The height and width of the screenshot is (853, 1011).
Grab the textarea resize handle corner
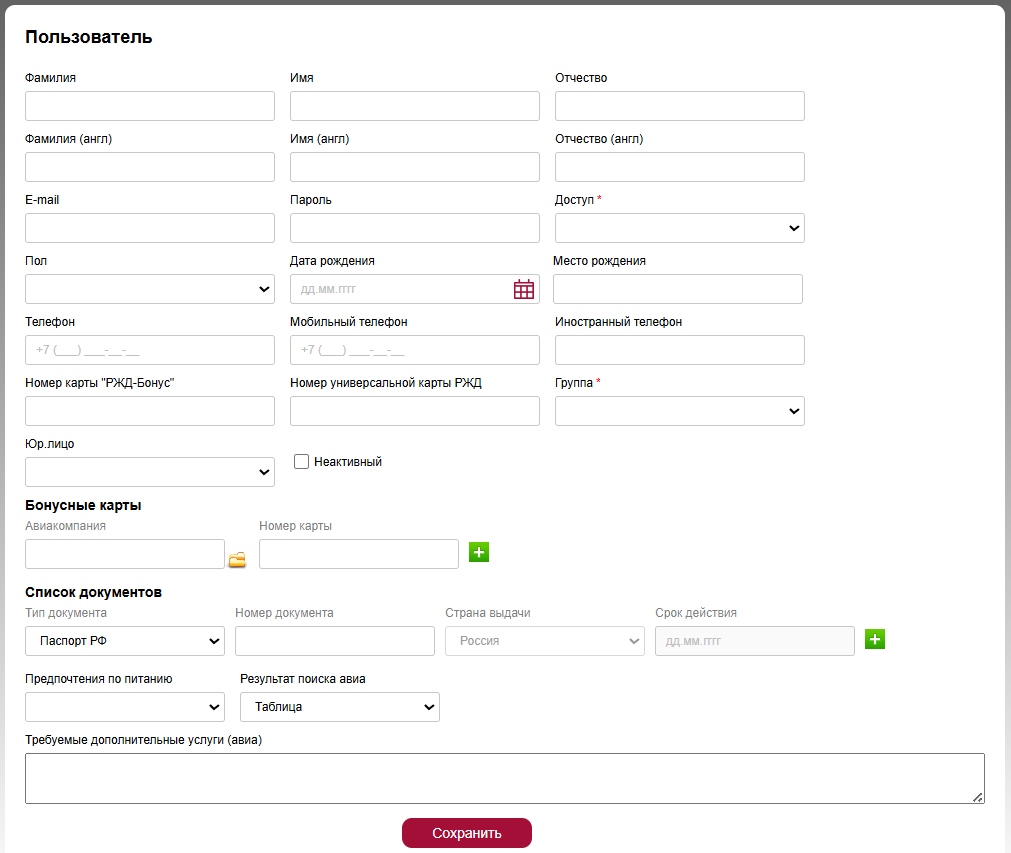[x=978, y=798]
